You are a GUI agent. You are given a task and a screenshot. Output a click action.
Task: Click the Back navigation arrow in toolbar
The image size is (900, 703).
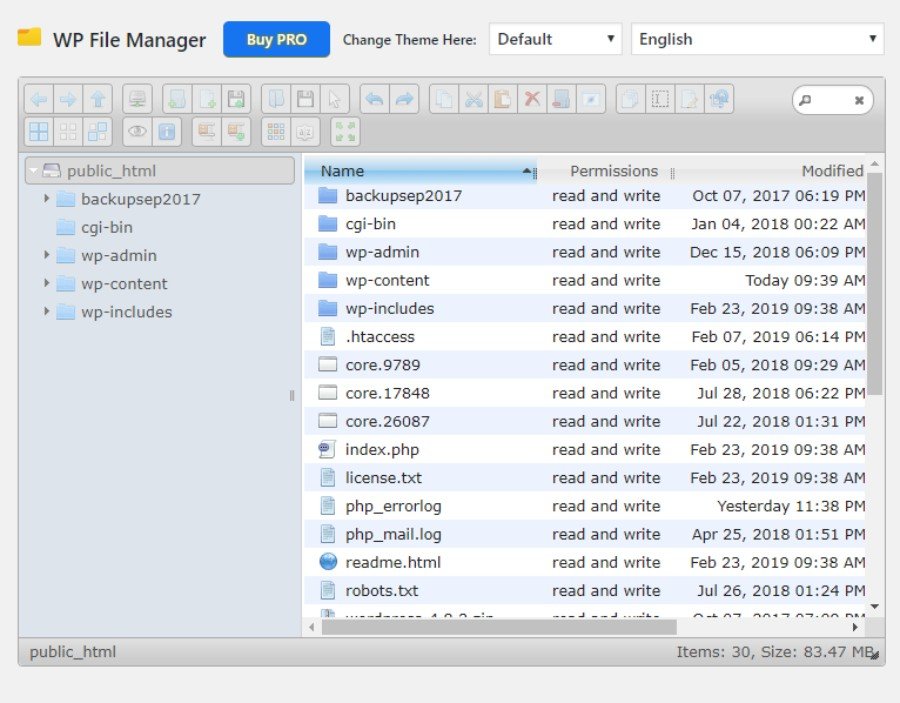click(39, 99)
